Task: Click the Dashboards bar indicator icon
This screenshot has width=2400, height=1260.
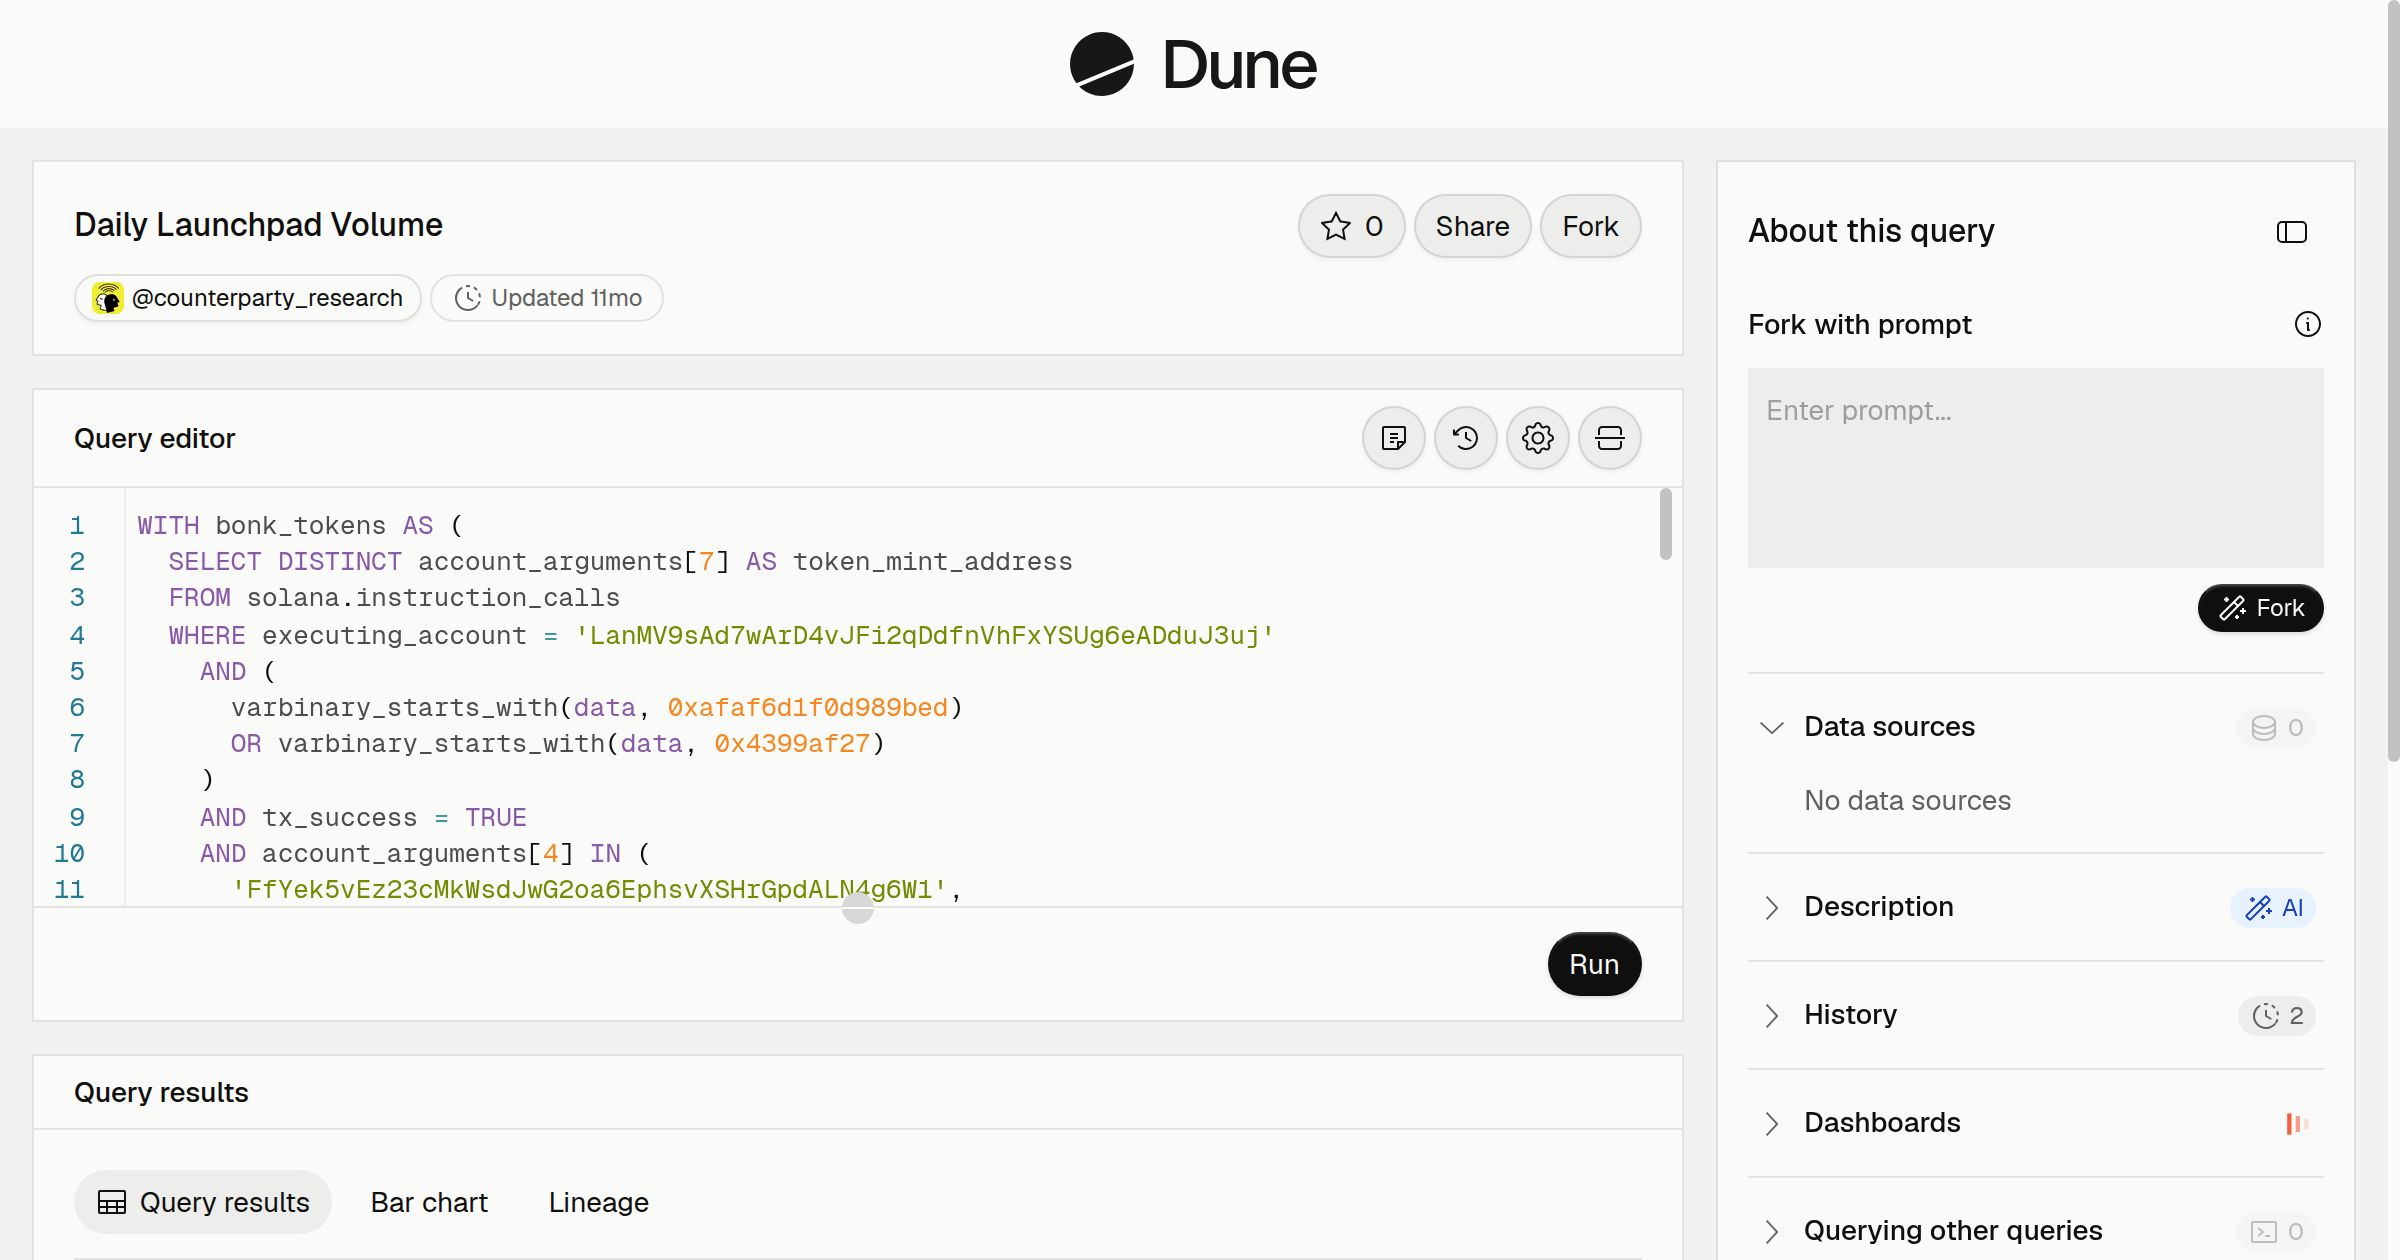Action: [x=2297, y=1124]
